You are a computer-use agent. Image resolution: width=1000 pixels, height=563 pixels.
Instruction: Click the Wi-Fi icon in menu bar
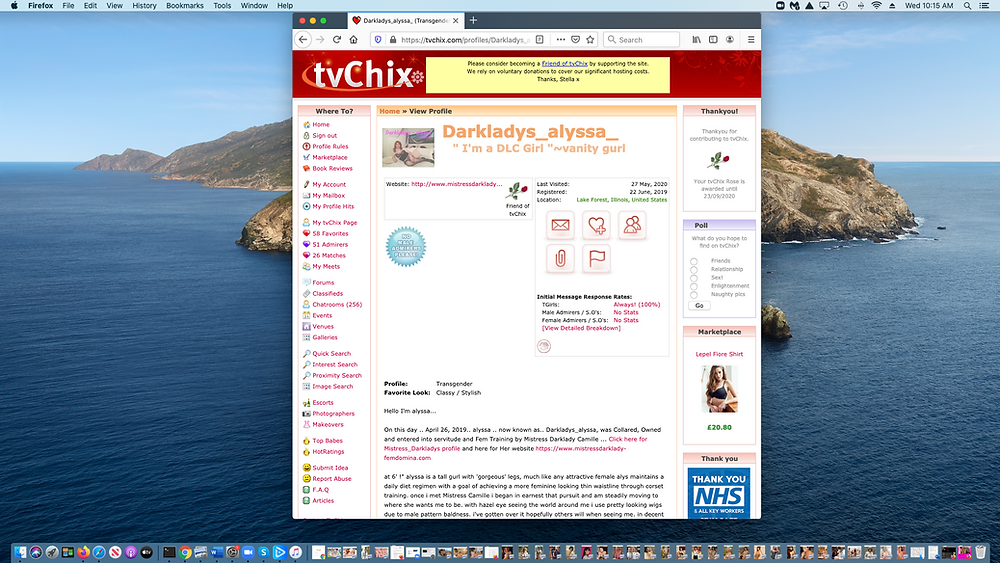[876, 6]
